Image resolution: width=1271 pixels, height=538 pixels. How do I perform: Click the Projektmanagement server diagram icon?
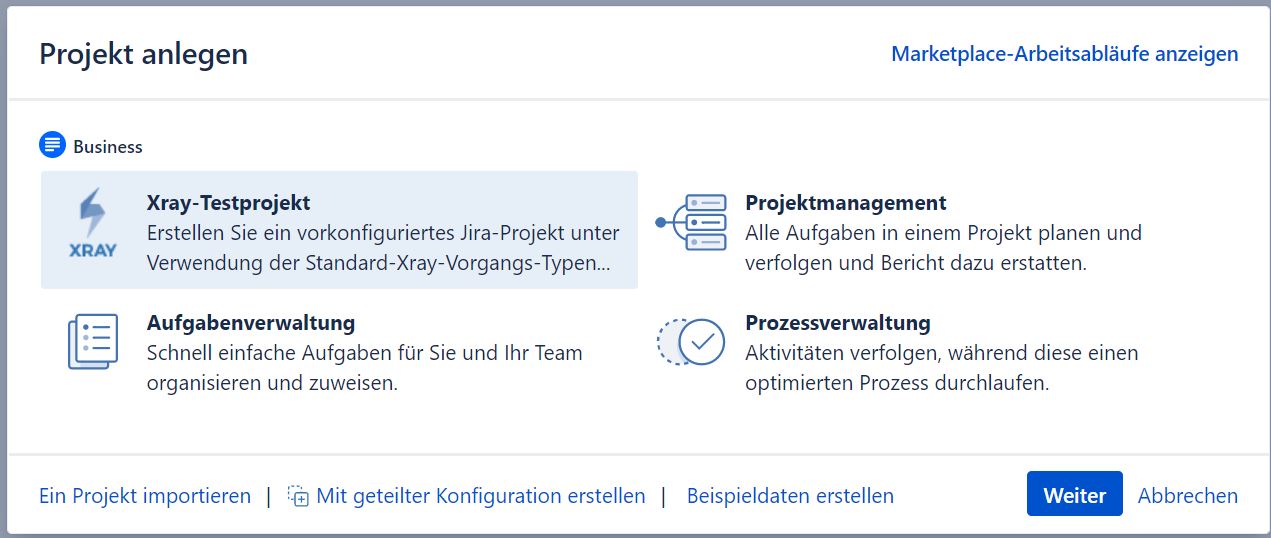click(691, 223)
